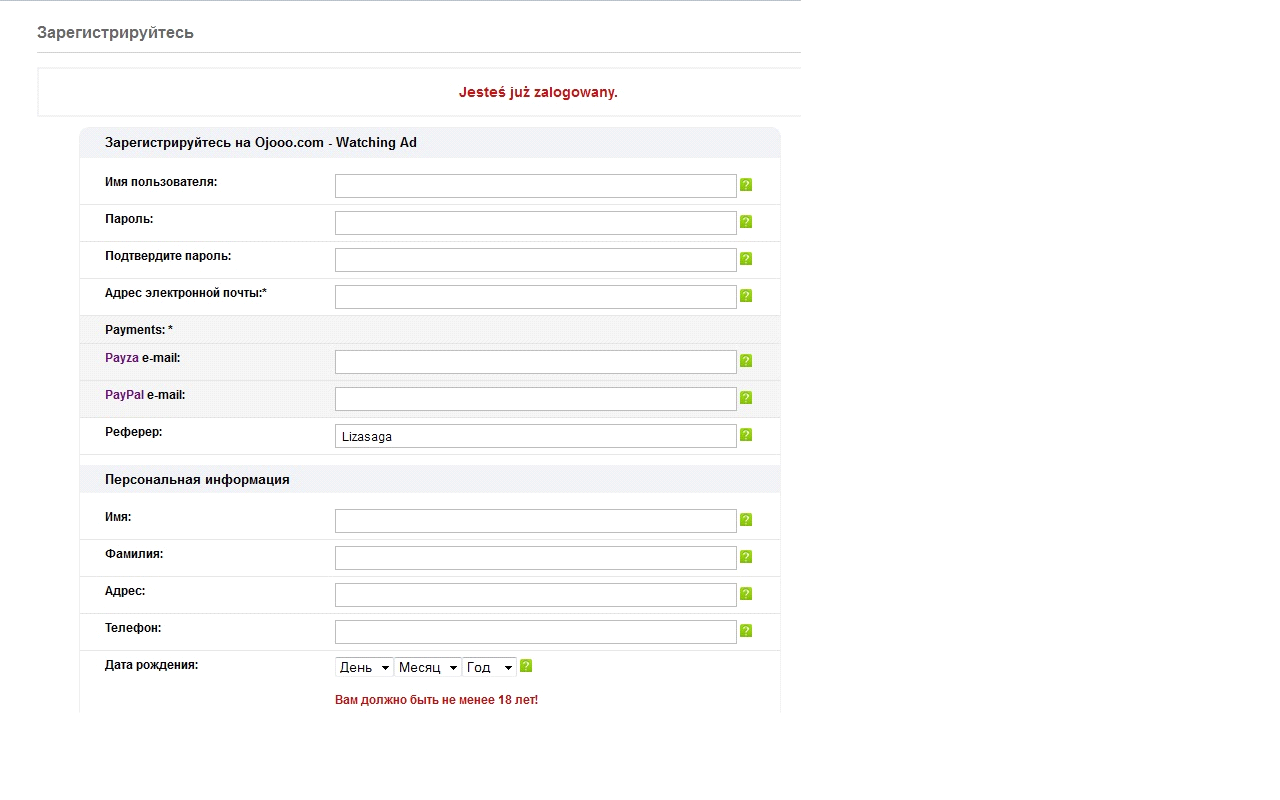Focus the Адрес input field under personal info
The width and height of the screenshot is (1280, 800).
[x=536, y=595]
